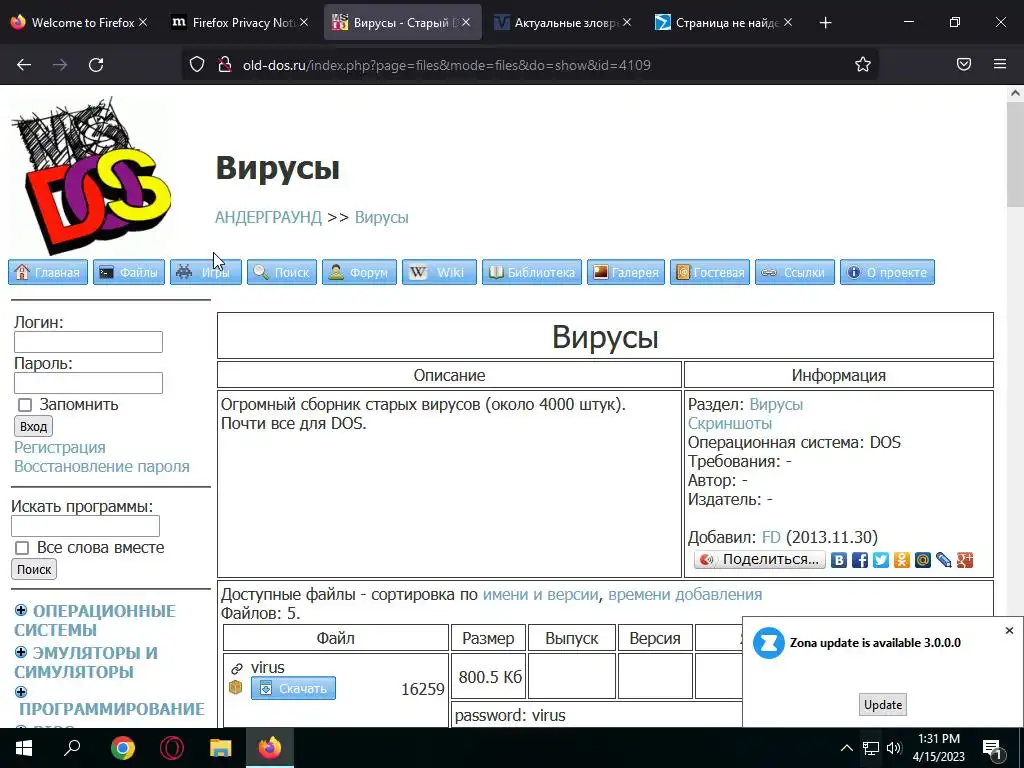Share the page via Twitter icon
The width and height of the screenshot is (1024, 768).
[881, 560]
